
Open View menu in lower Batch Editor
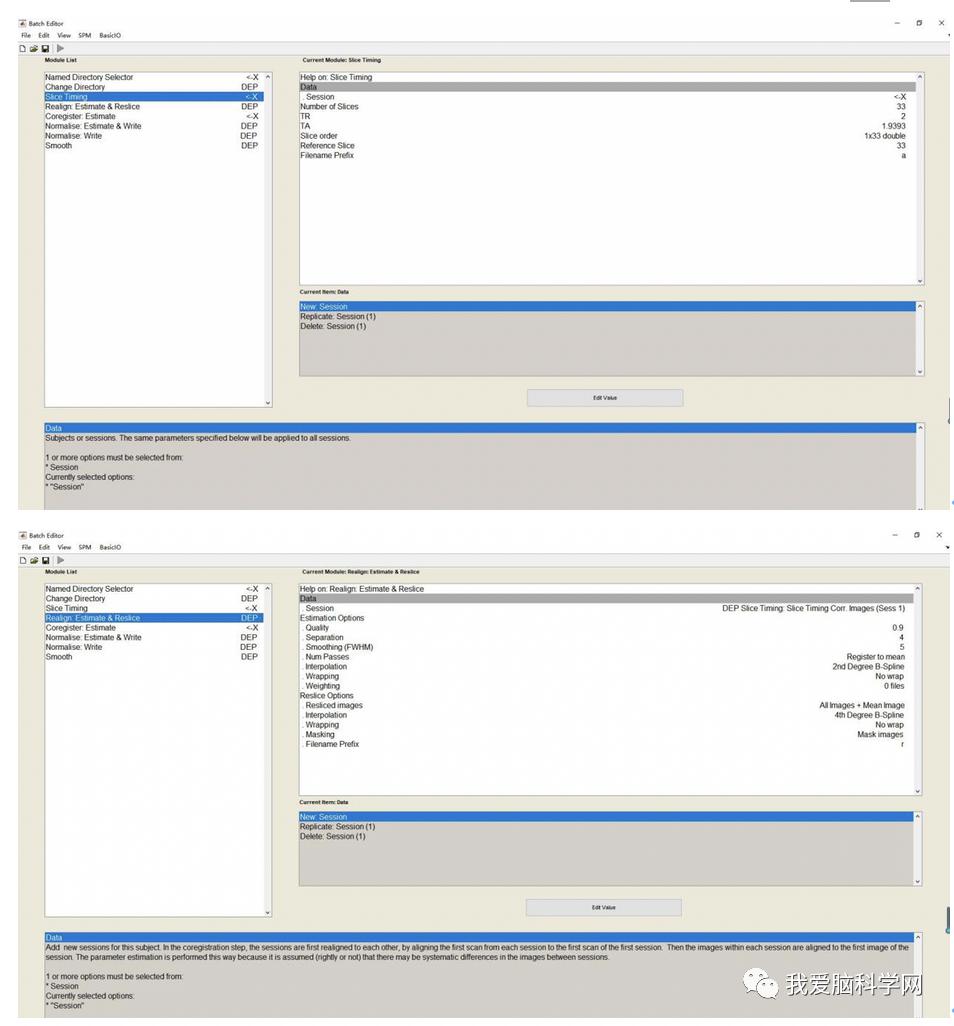pyautogui.click(x=64, y=547)
